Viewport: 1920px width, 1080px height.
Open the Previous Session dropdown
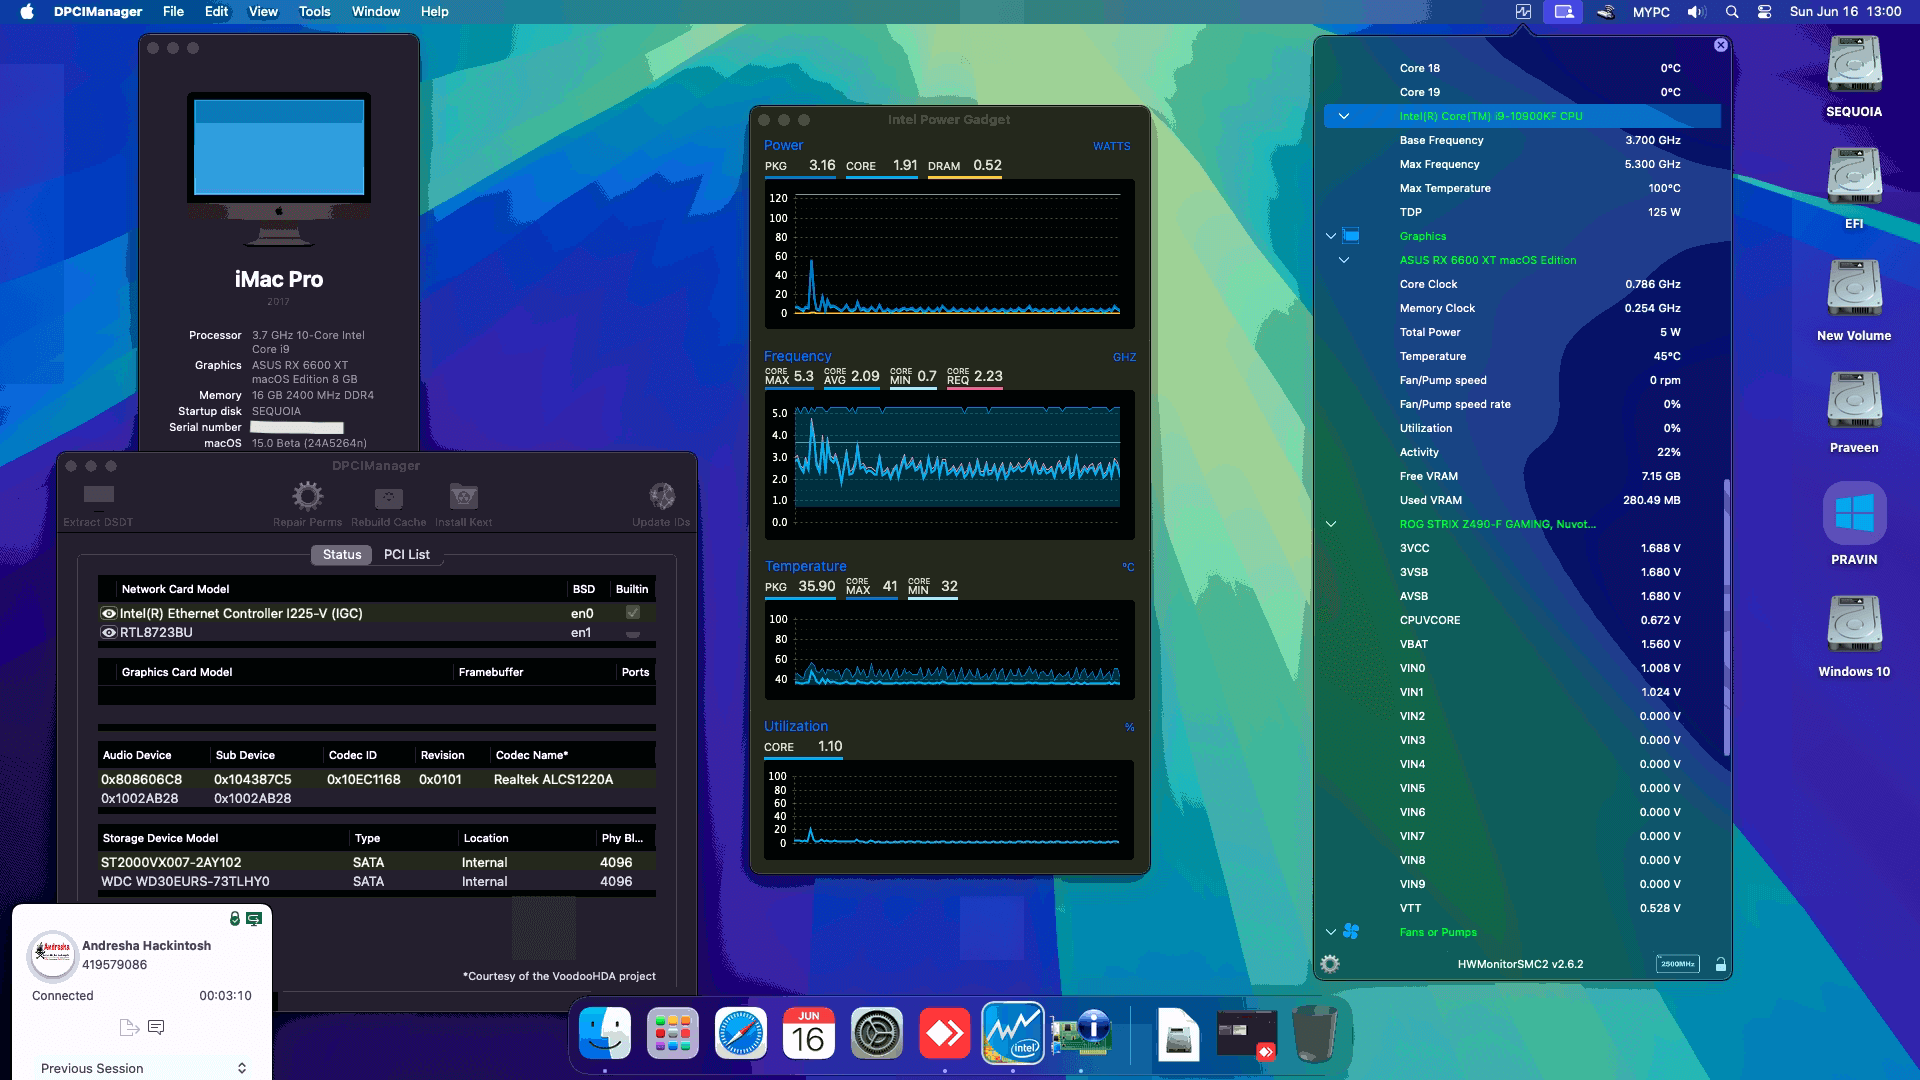[x=142, y=1068]
